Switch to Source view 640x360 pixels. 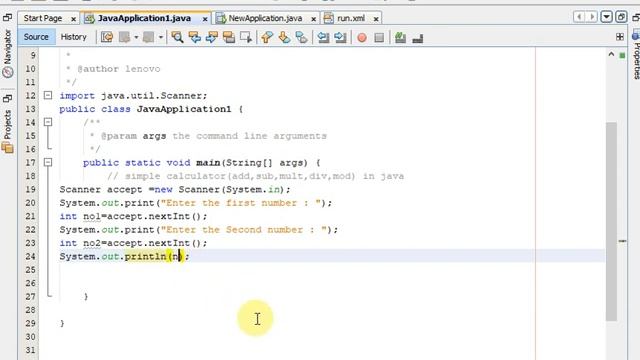[x=36, y=37]
